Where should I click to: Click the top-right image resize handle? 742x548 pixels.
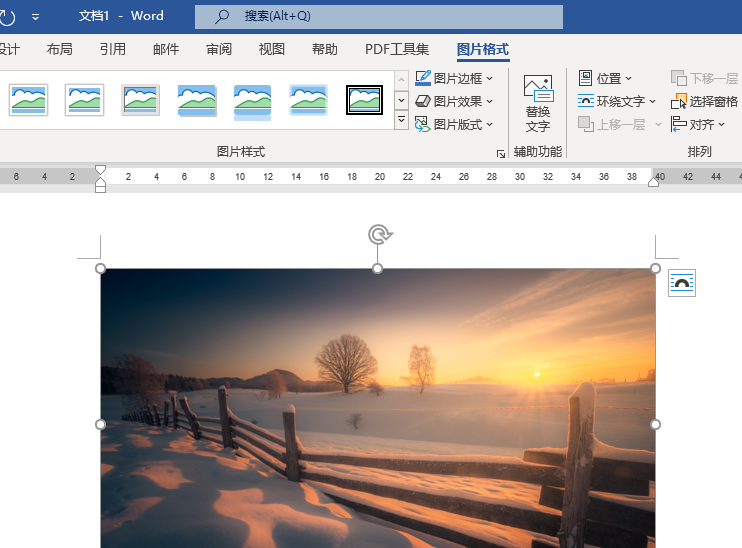click(655, 268)
